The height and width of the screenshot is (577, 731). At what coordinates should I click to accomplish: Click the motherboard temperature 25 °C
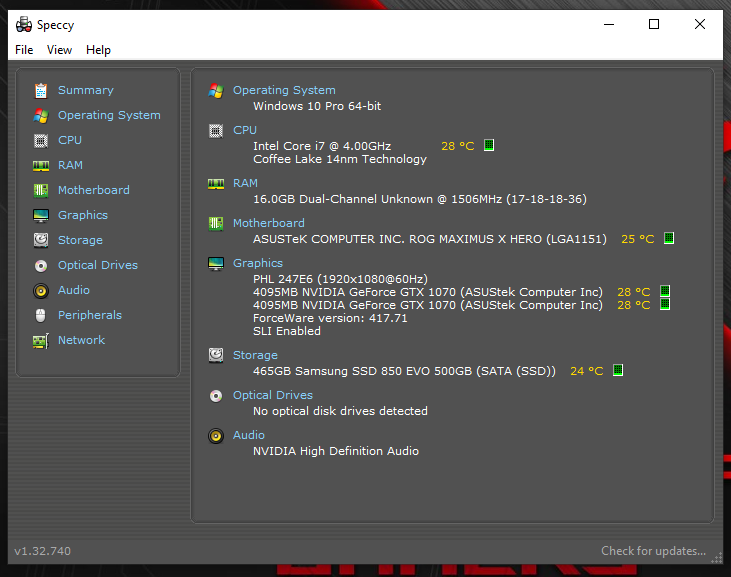pos(638,239)
